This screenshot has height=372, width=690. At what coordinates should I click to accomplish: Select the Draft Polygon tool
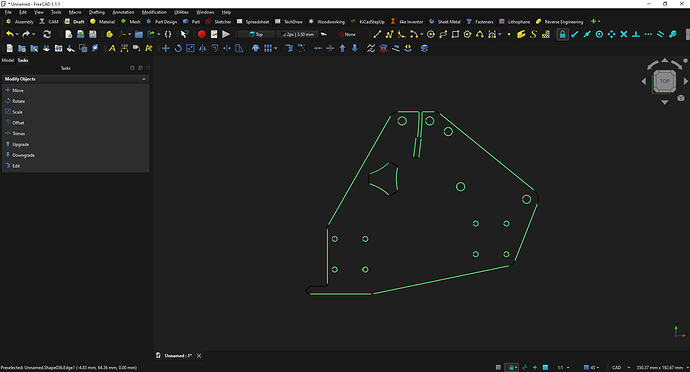pos(467,34)
